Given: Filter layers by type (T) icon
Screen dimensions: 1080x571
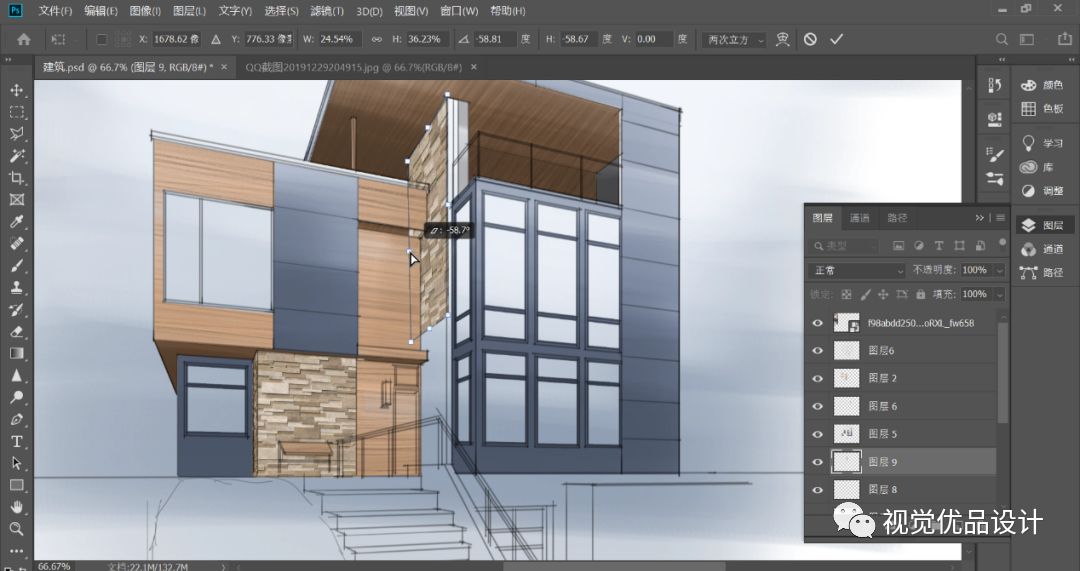Looking at the screenshot, I should (939, 245).
